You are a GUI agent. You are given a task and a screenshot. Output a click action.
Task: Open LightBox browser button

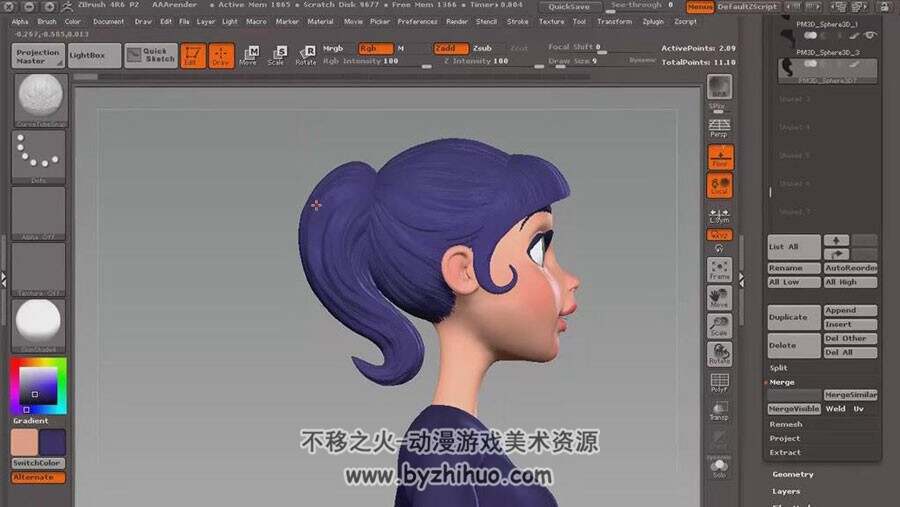pos(94,56)
